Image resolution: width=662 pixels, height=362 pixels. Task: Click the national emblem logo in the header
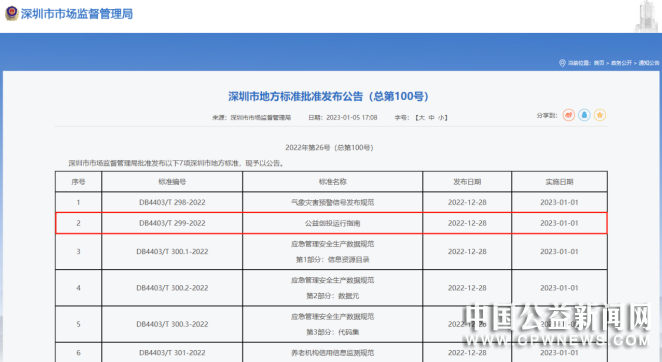click(x=11, y=13)
